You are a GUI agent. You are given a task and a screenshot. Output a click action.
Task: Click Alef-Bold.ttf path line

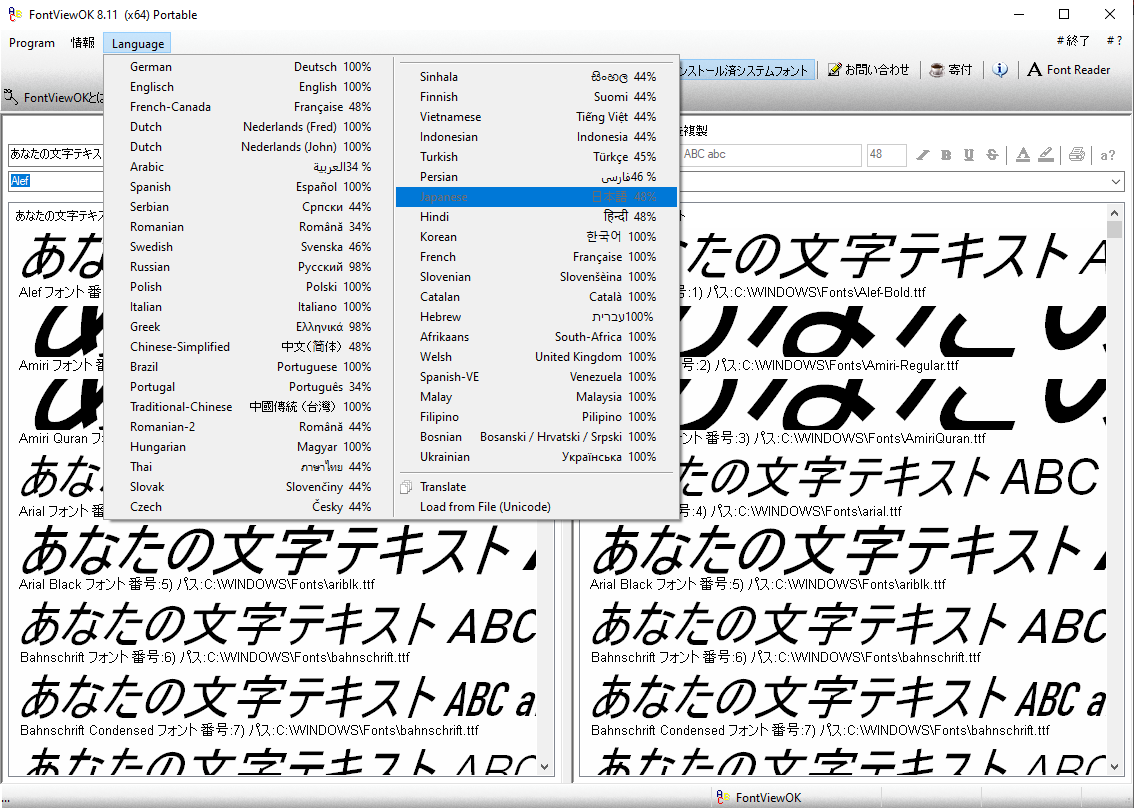pos(804,292)
